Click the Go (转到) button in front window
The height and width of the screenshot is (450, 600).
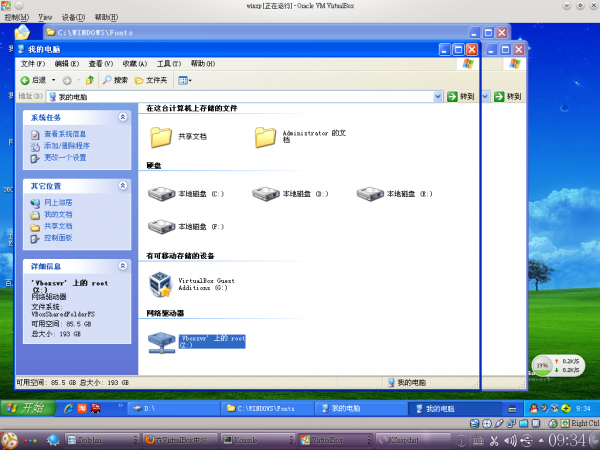click(461, 97)
